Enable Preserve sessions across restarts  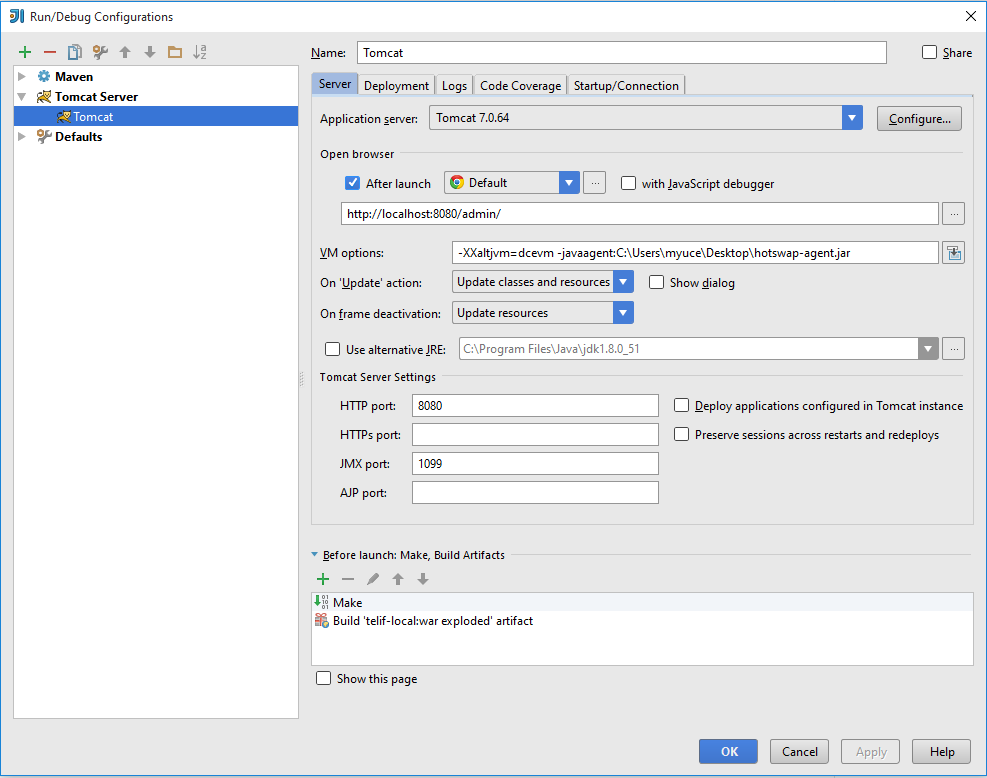point(681,434)
